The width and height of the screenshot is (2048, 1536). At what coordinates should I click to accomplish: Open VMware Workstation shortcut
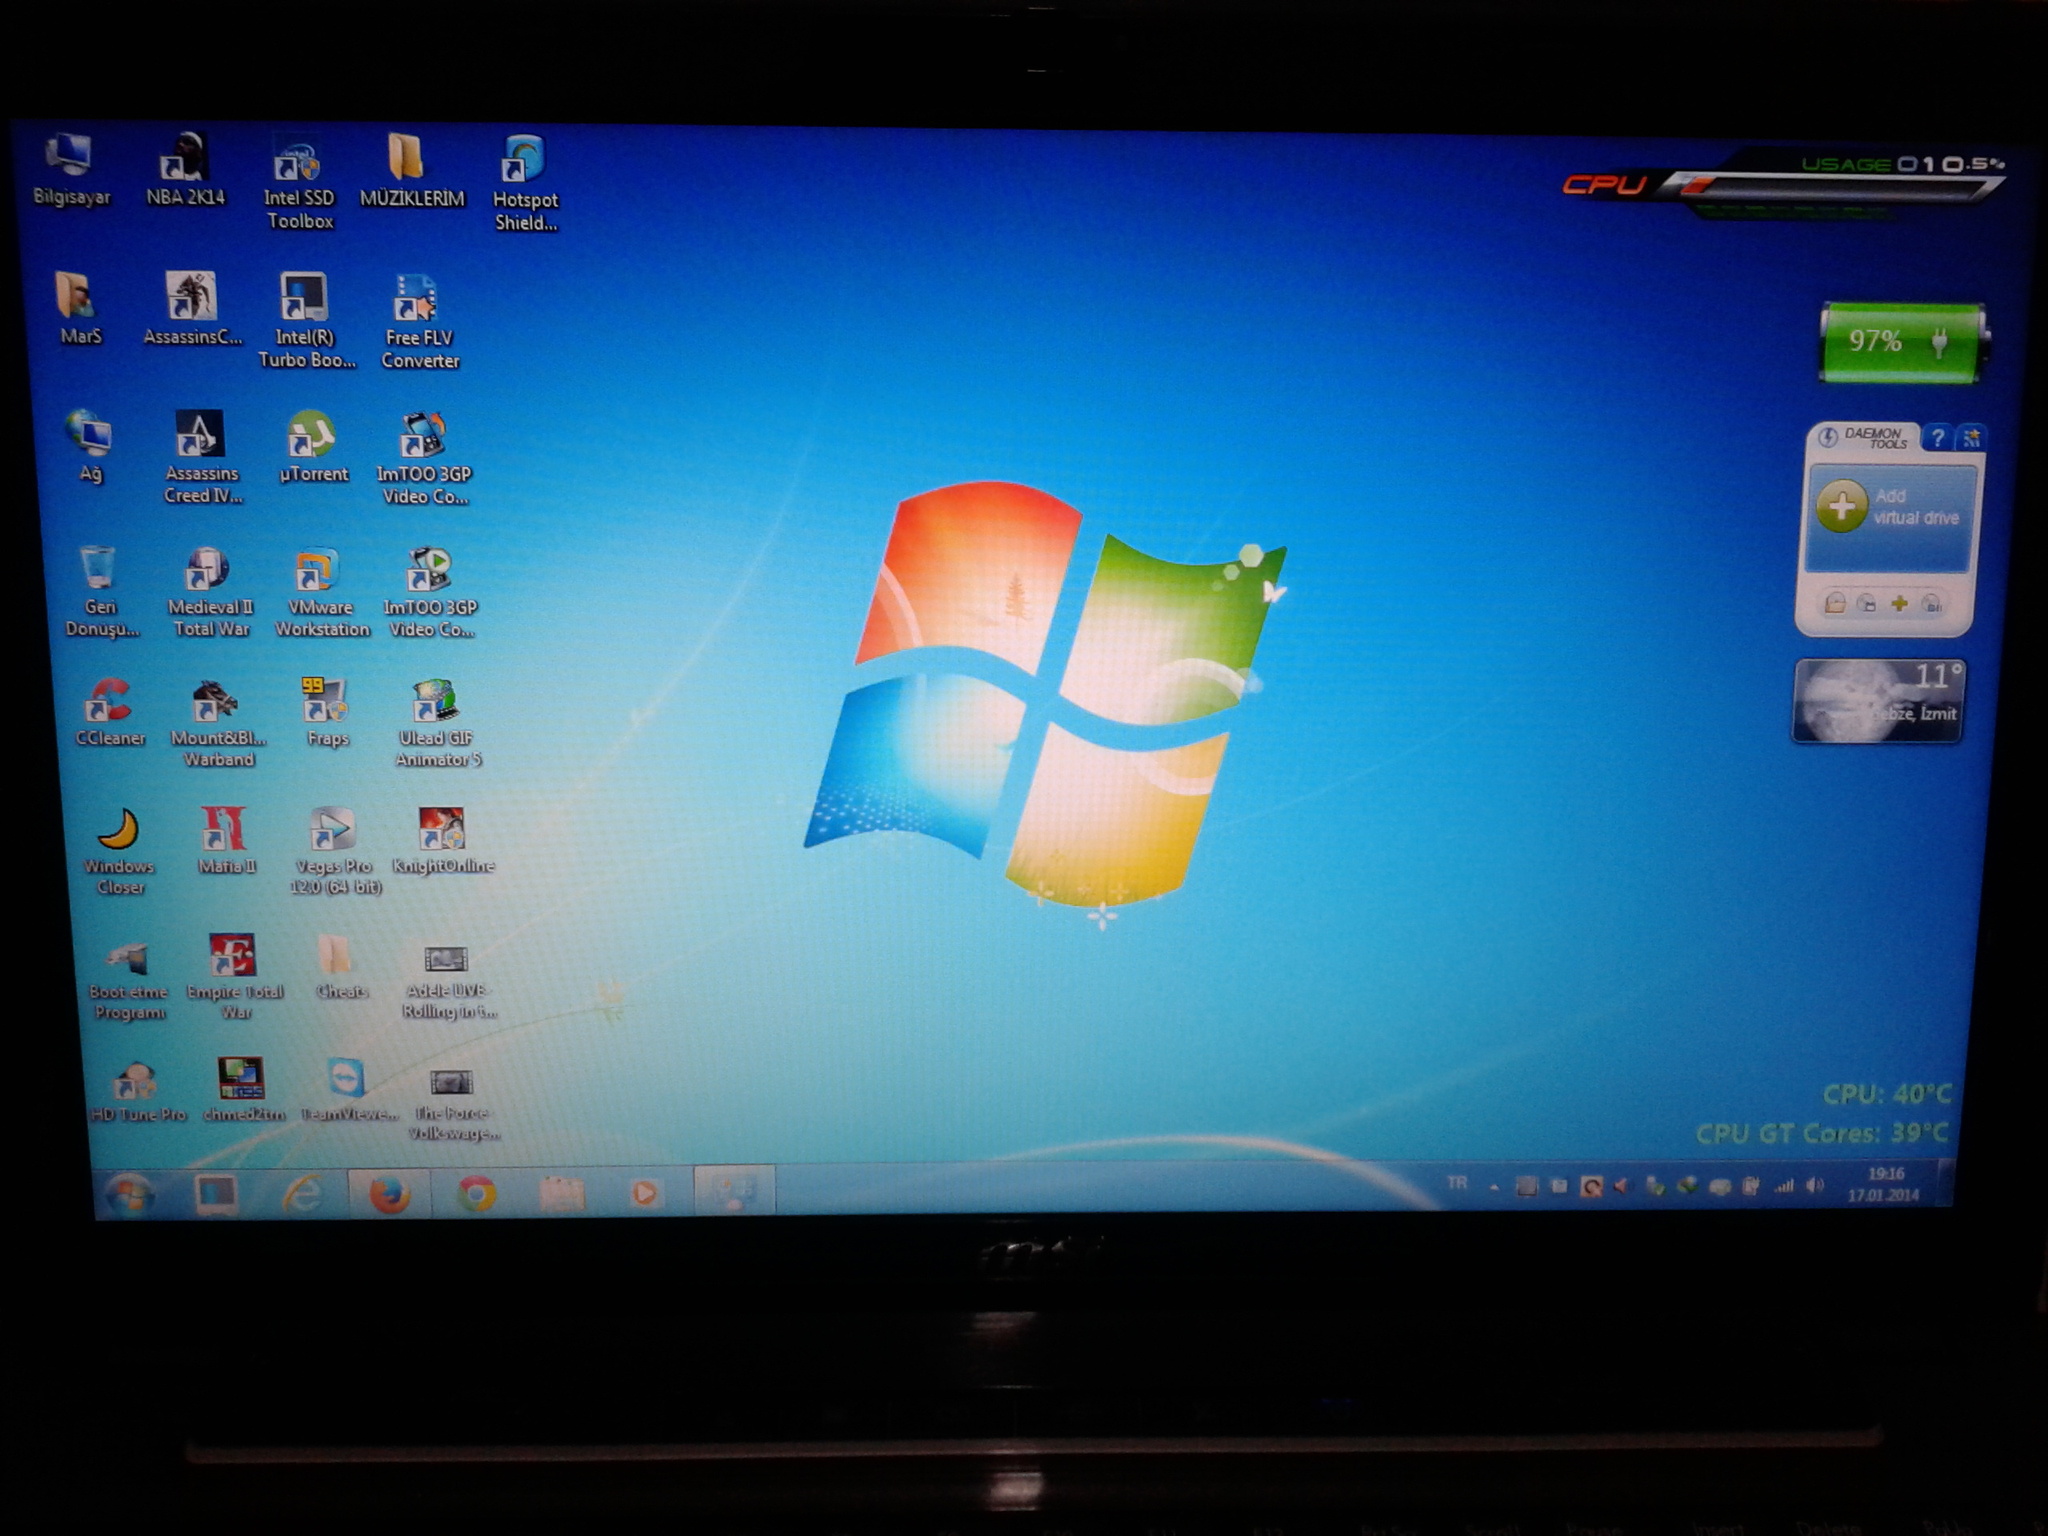pos(321,592)
